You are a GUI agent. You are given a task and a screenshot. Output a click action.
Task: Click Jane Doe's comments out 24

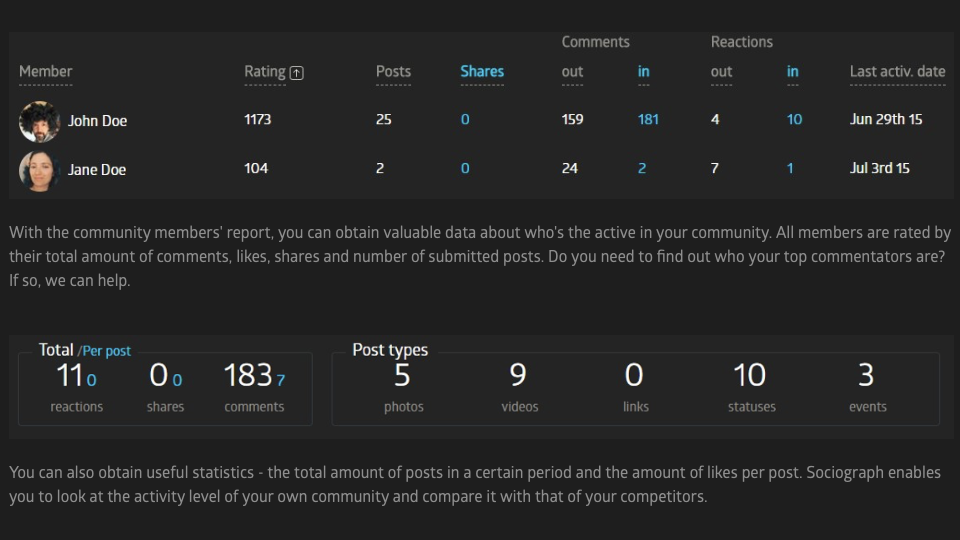point(569,168)
